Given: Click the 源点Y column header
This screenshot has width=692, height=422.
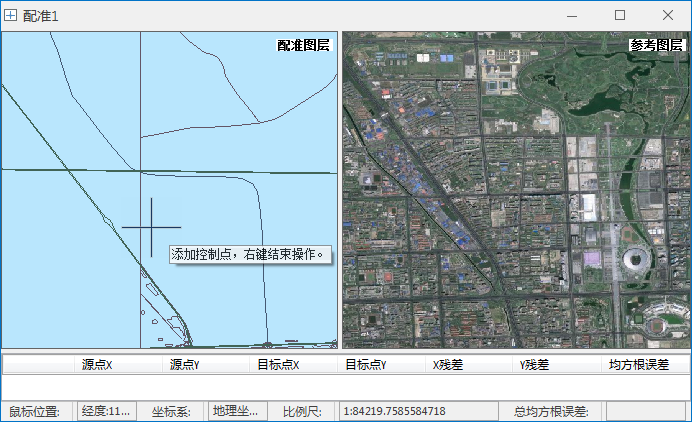Looking at the screenshot, I should [x=184, y=365].
